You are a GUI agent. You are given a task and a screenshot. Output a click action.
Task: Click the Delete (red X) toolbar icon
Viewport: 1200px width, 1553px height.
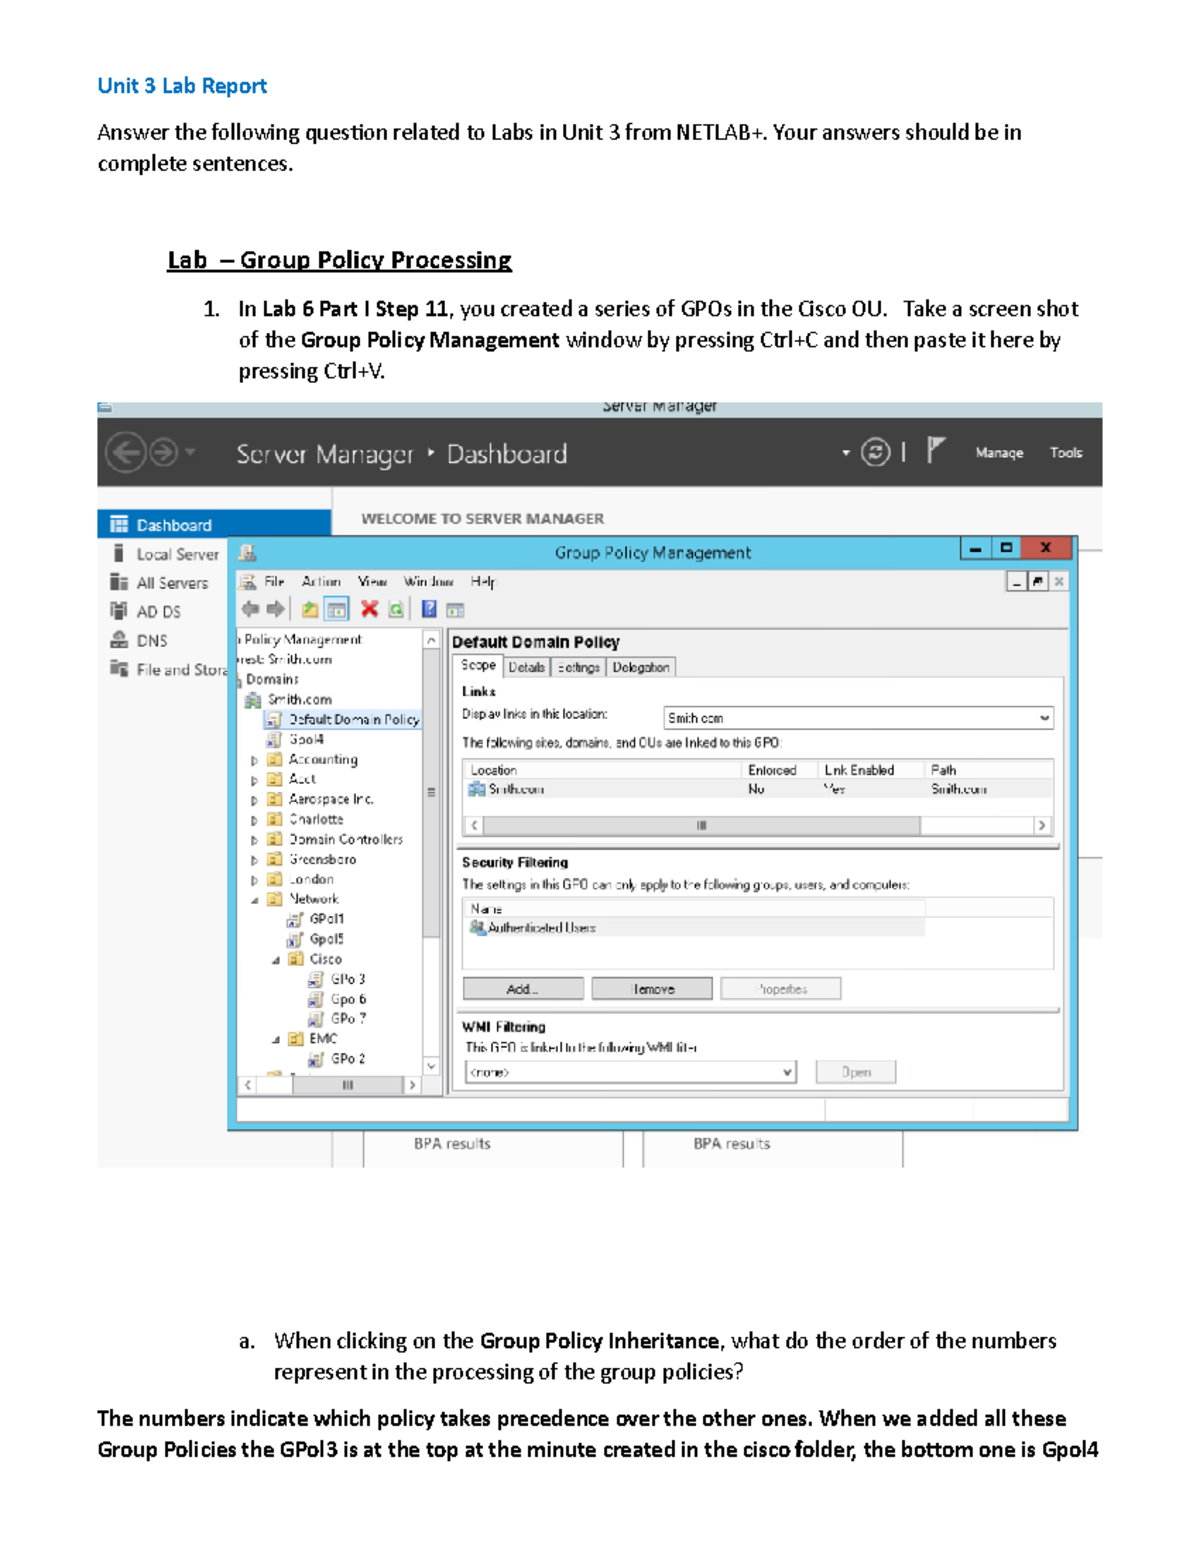369,609
